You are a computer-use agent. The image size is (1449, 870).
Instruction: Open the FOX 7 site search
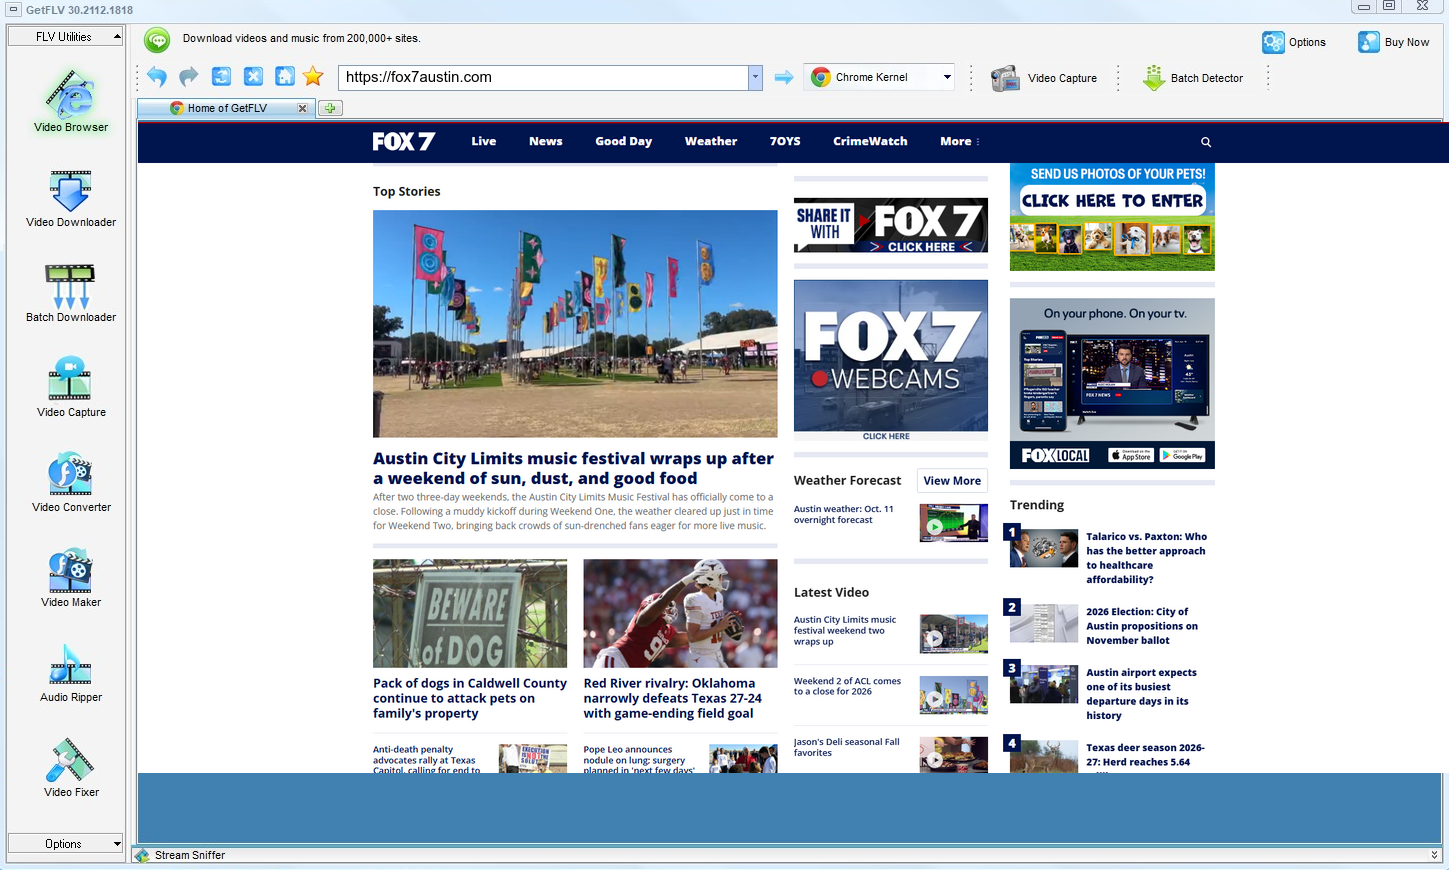point(1206,142)
